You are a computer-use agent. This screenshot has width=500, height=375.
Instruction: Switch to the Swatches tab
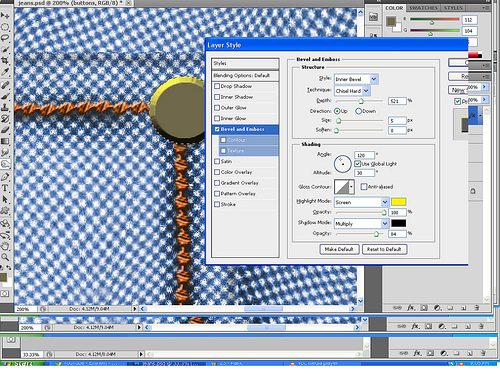coord(424,8)
